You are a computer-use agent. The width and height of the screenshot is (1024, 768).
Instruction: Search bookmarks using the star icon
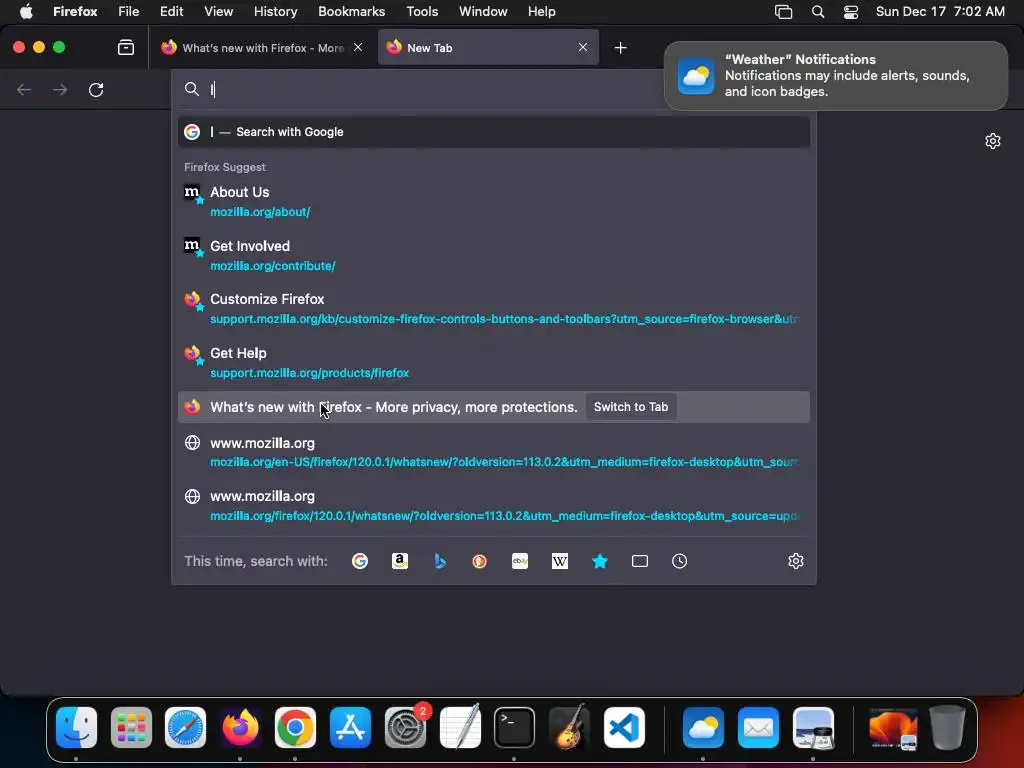600,561
